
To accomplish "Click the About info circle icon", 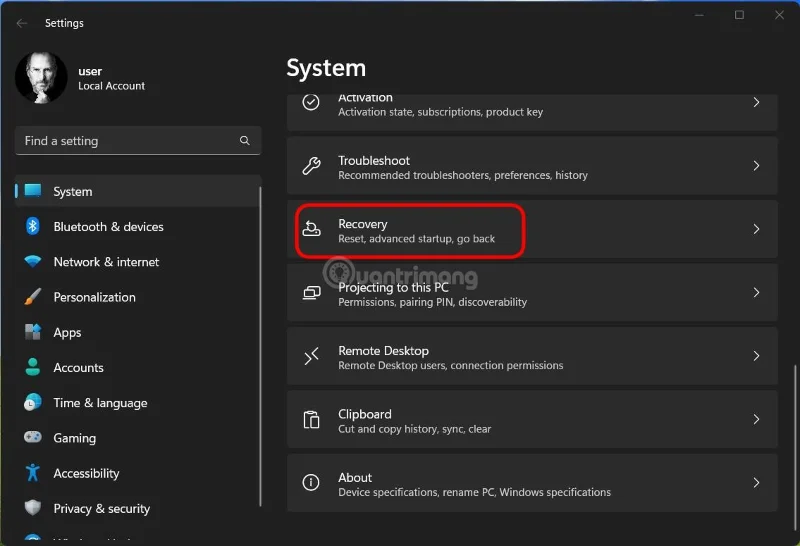I will click(x=311, y=482).
